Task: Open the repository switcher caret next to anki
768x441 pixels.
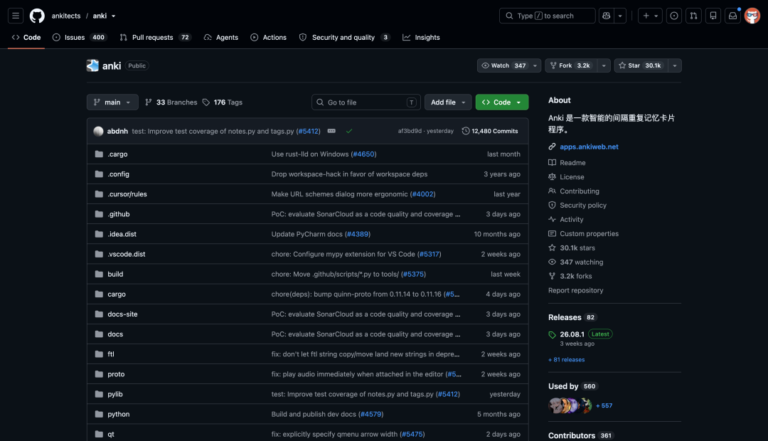Action: click(x=113, y=16)
